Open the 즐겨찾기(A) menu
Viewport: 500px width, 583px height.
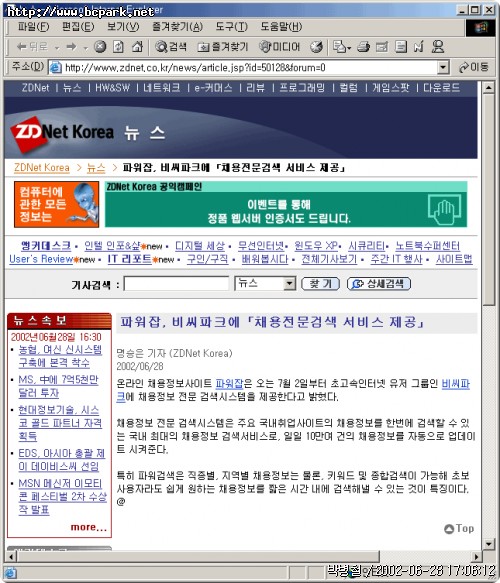point(177,27)
